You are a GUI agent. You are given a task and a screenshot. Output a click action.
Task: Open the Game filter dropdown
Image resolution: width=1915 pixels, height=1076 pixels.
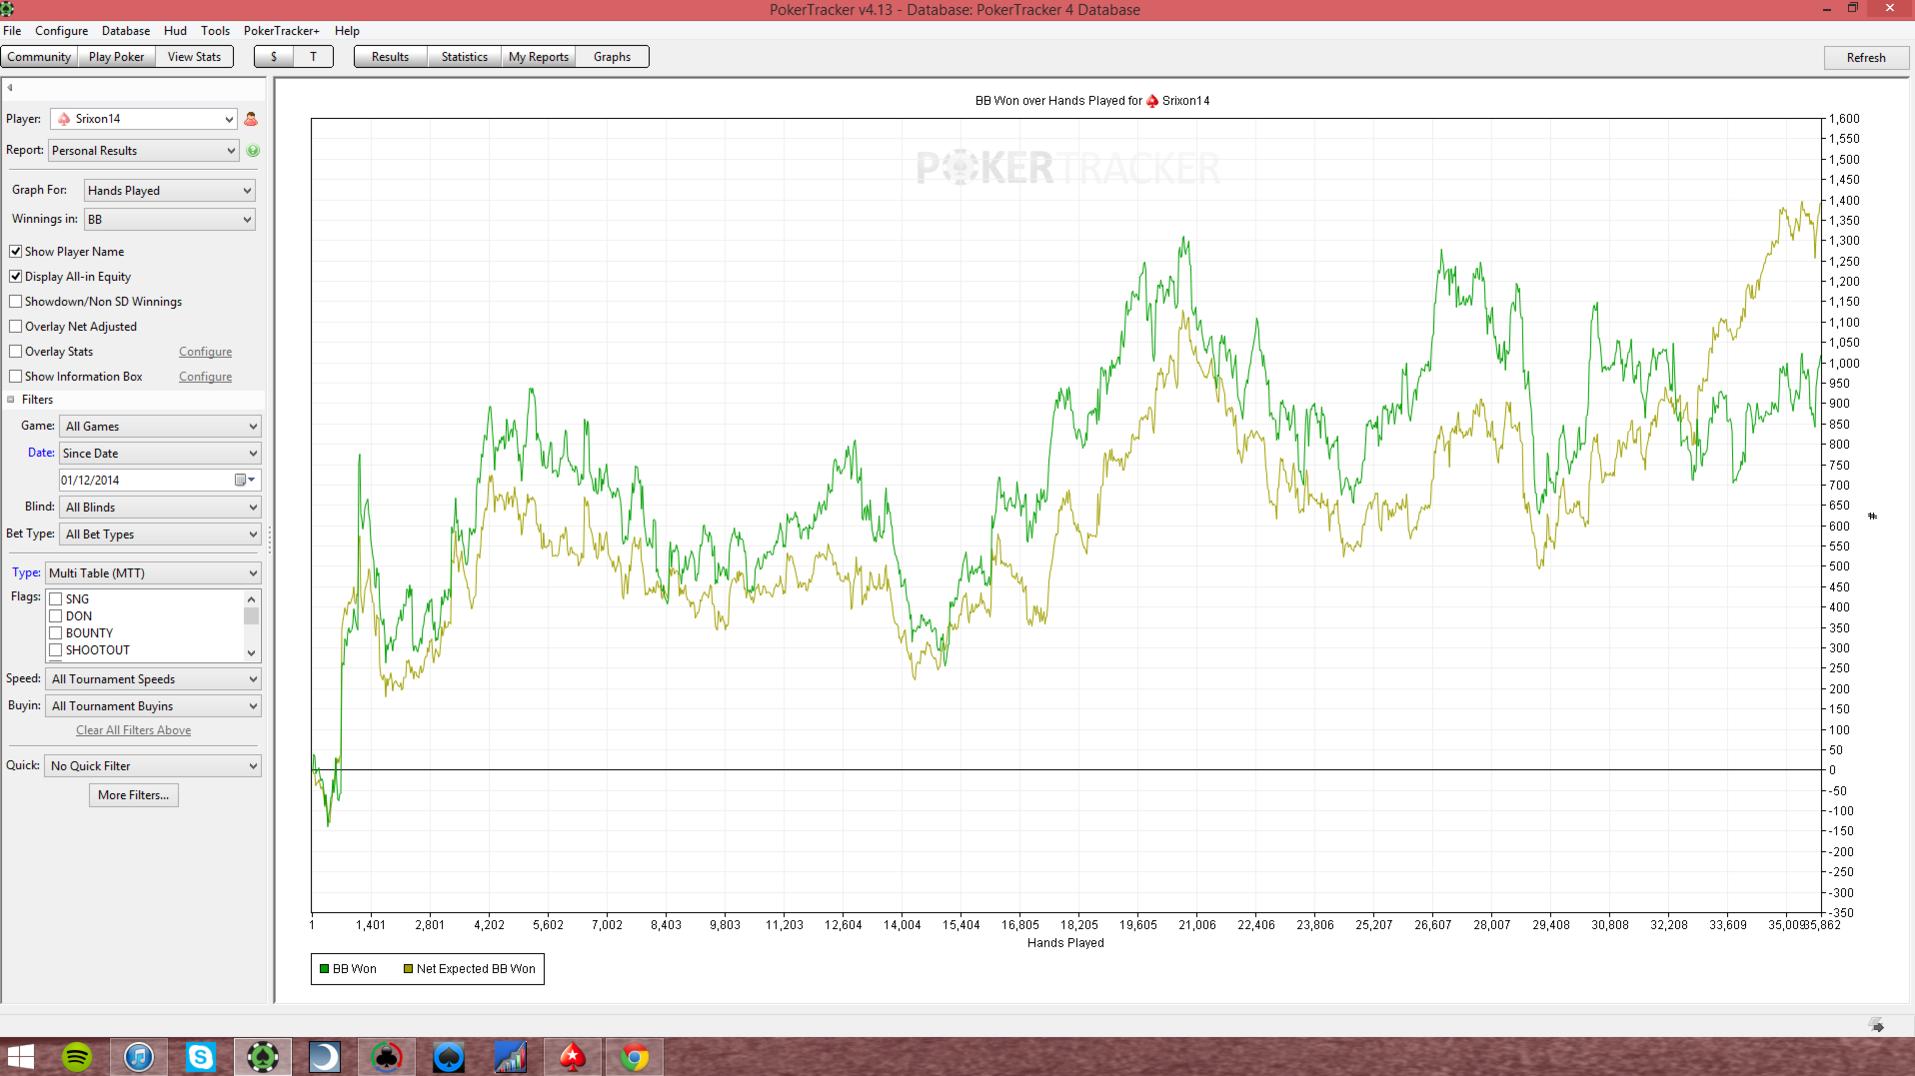(x=160, y=427)
